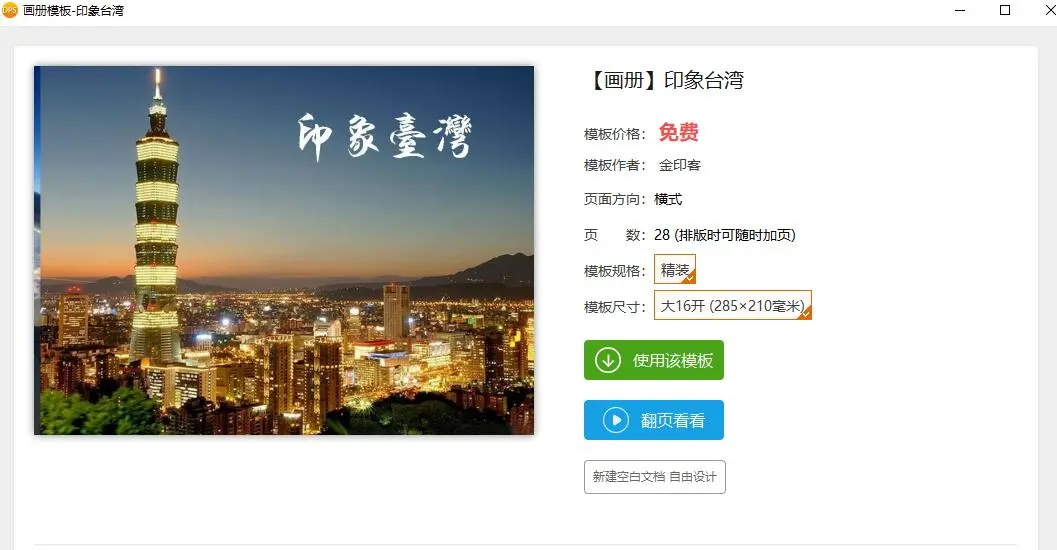1057x550 pixels.
Task: Click the heading 【画册】印象台湾
Action: point(664,80)
